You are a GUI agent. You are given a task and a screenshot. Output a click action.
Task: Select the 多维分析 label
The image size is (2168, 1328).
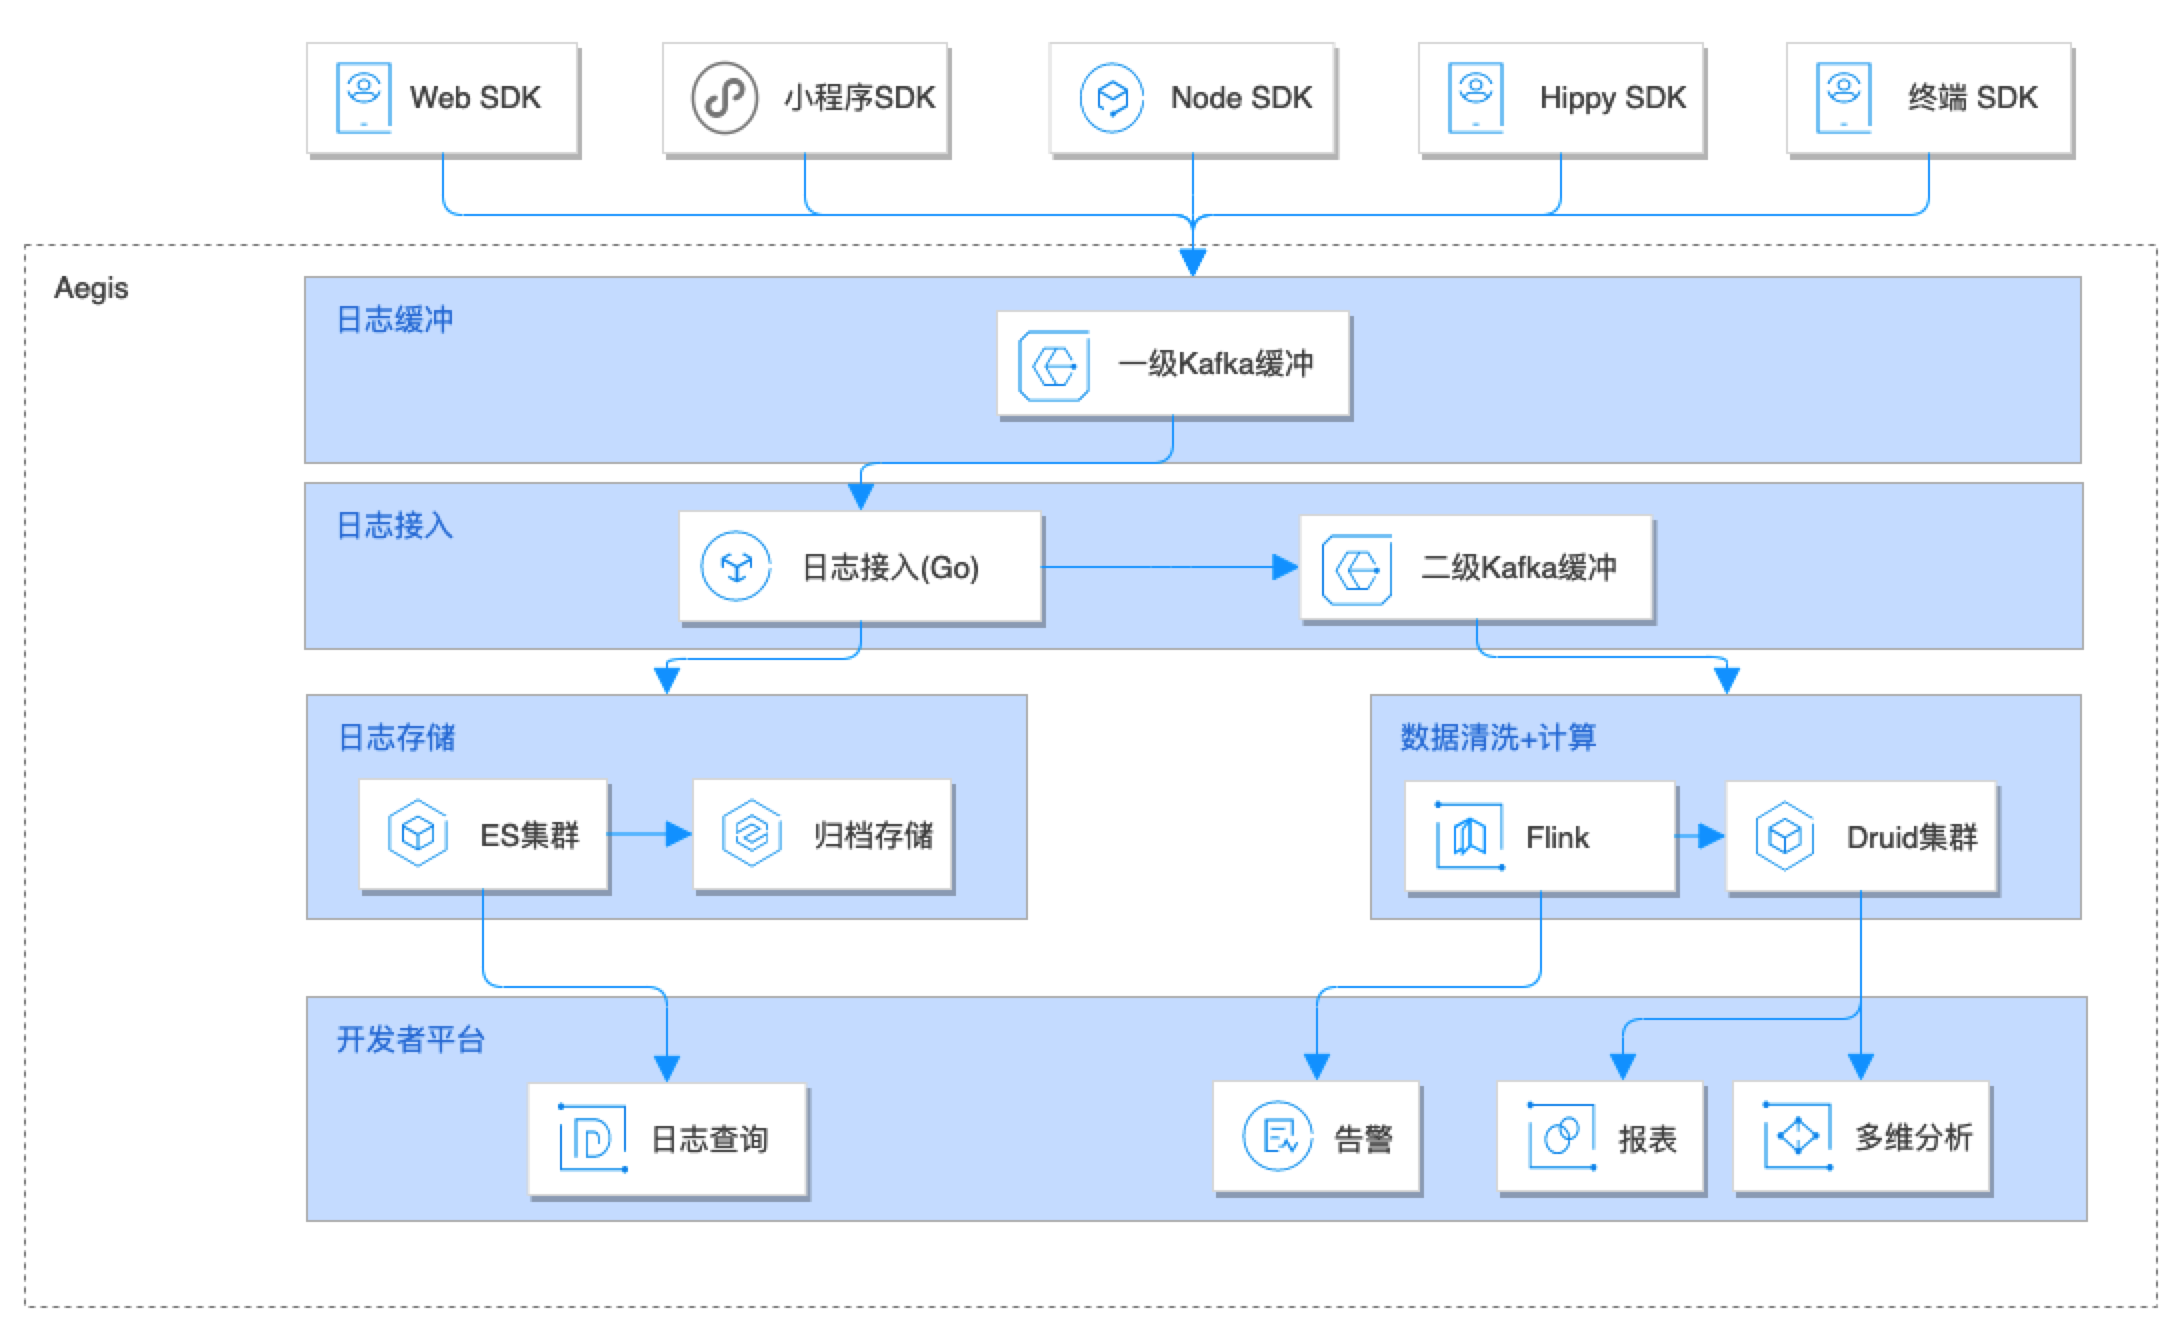pos(1913,1137)
